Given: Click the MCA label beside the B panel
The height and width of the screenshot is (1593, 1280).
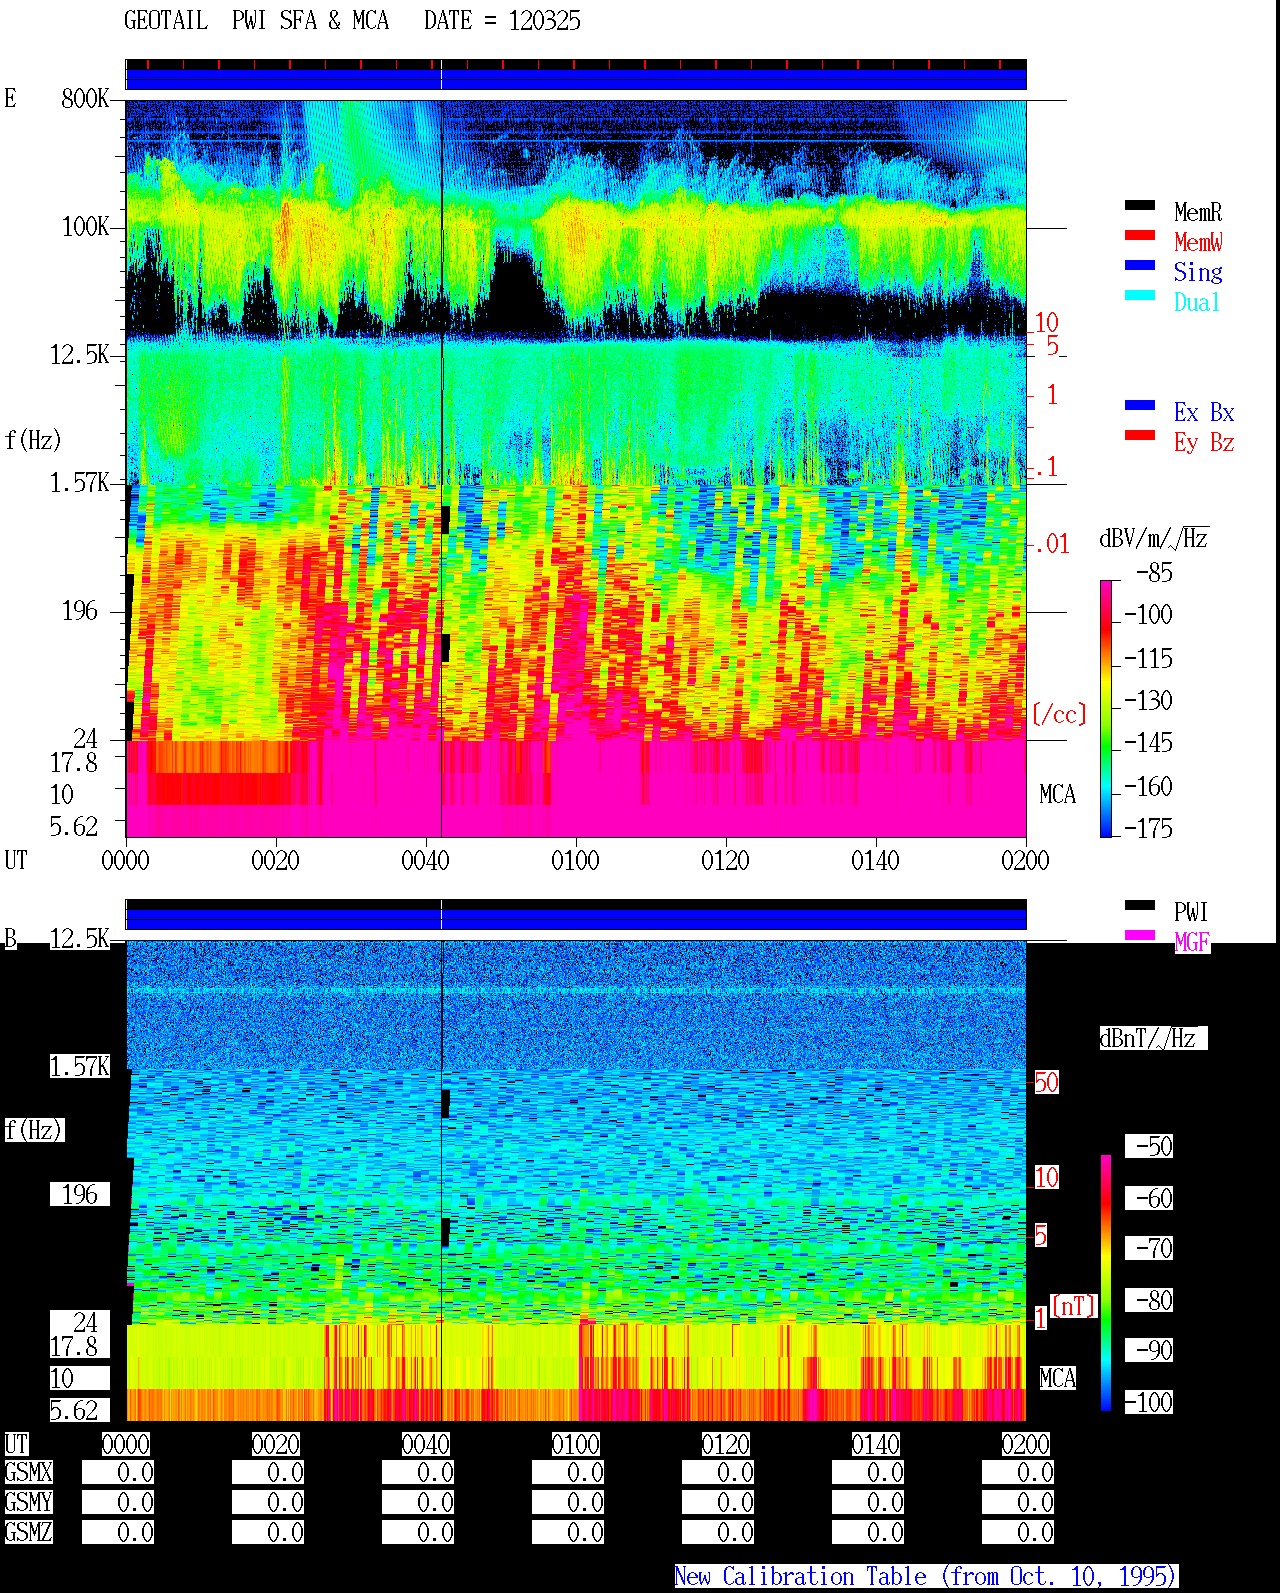Looking at the screenshot, I should [x=1057, y=1378].
